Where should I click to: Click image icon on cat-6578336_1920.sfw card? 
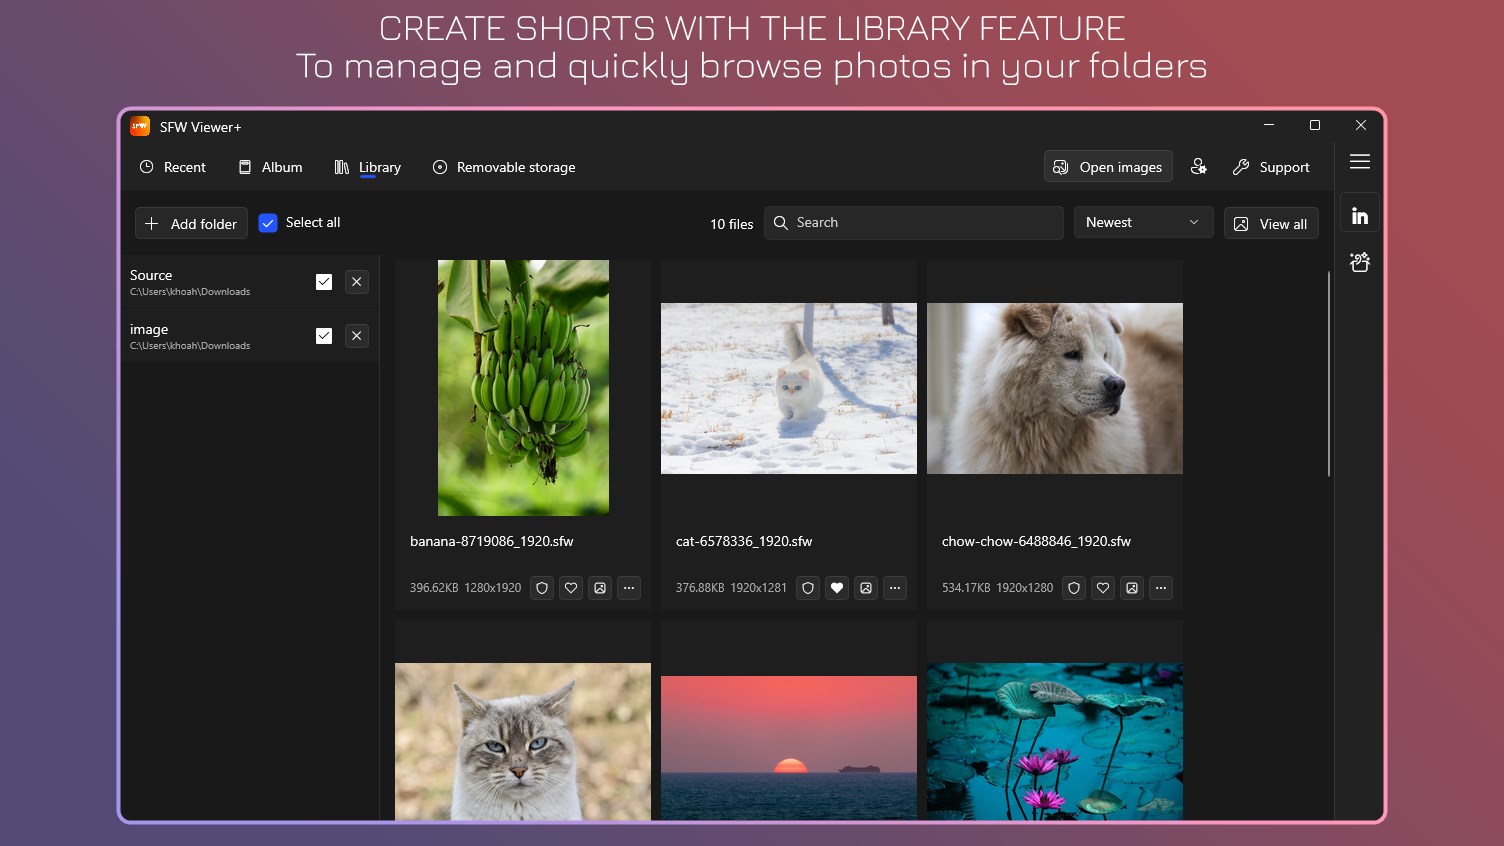point(866,588)
